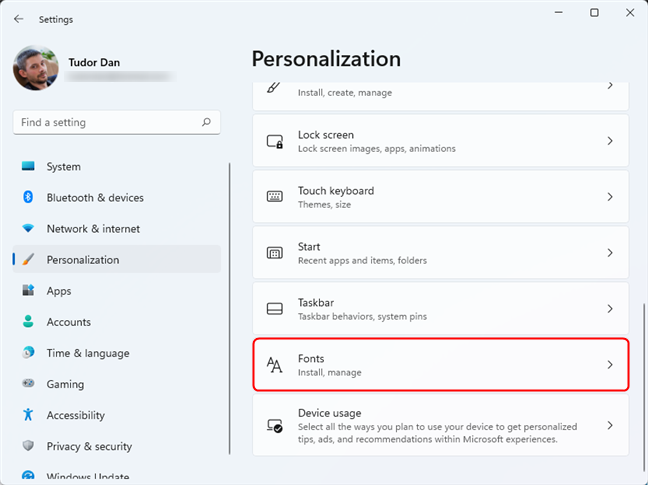648x485 pixels.
Task: Open Network & internet category
Action: pyautogui.click(x=117, y=228)
